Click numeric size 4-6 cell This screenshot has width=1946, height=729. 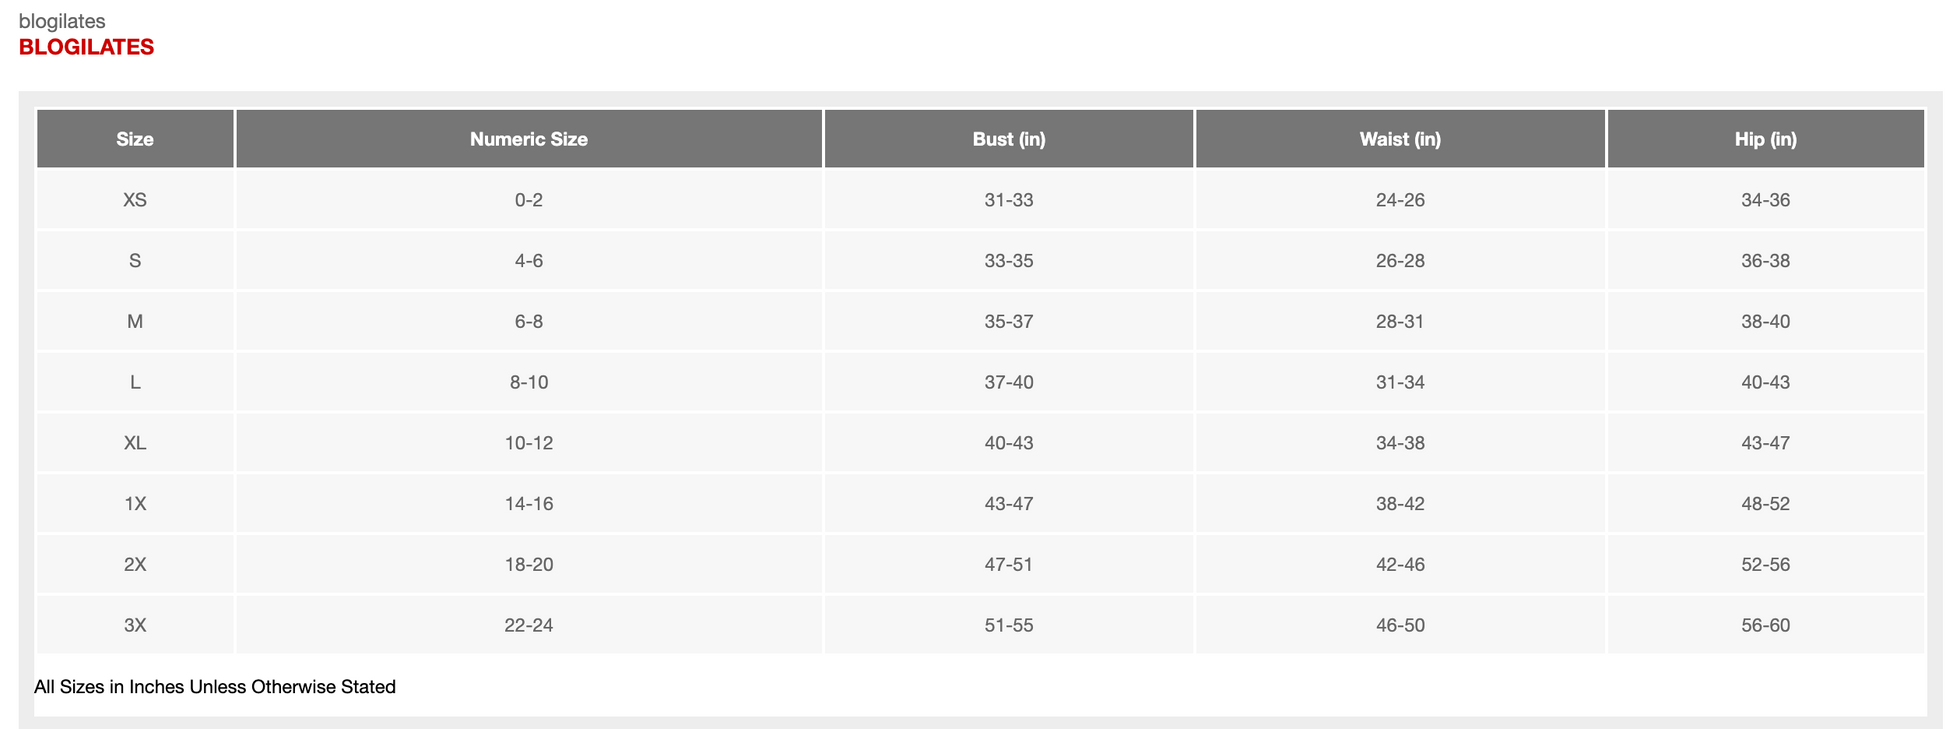tap(528, 261)
